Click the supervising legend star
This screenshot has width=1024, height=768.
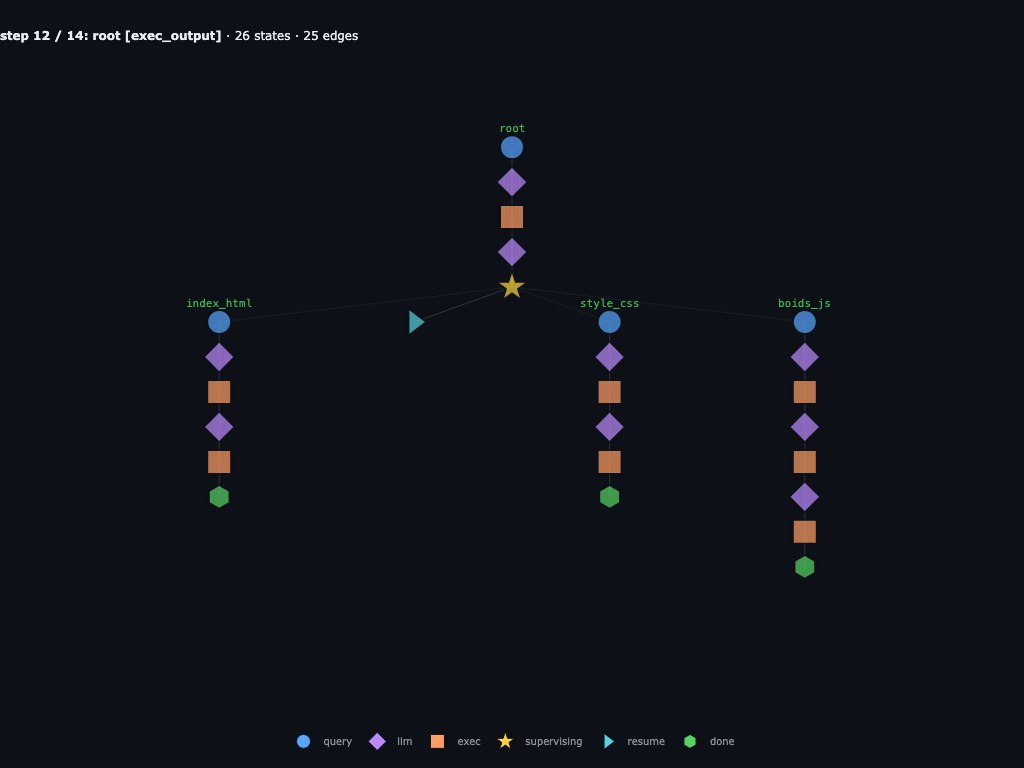[505, 741]
